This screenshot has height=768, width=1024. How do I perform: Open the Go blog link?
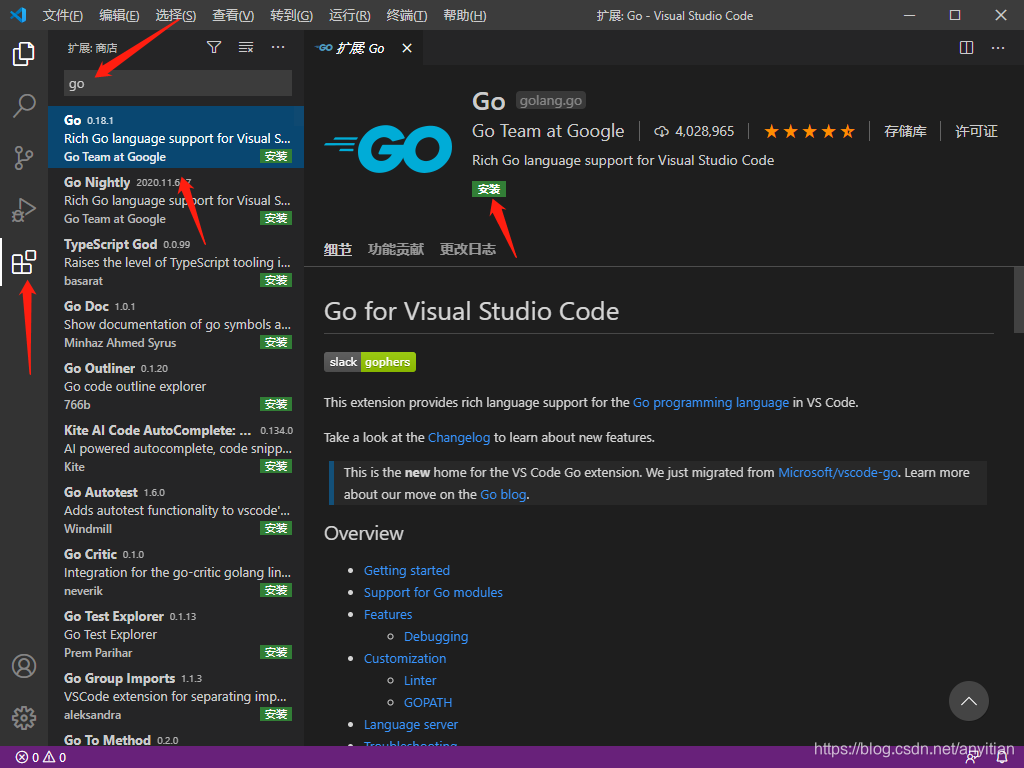pyautogui.click(x=503, y=495)
